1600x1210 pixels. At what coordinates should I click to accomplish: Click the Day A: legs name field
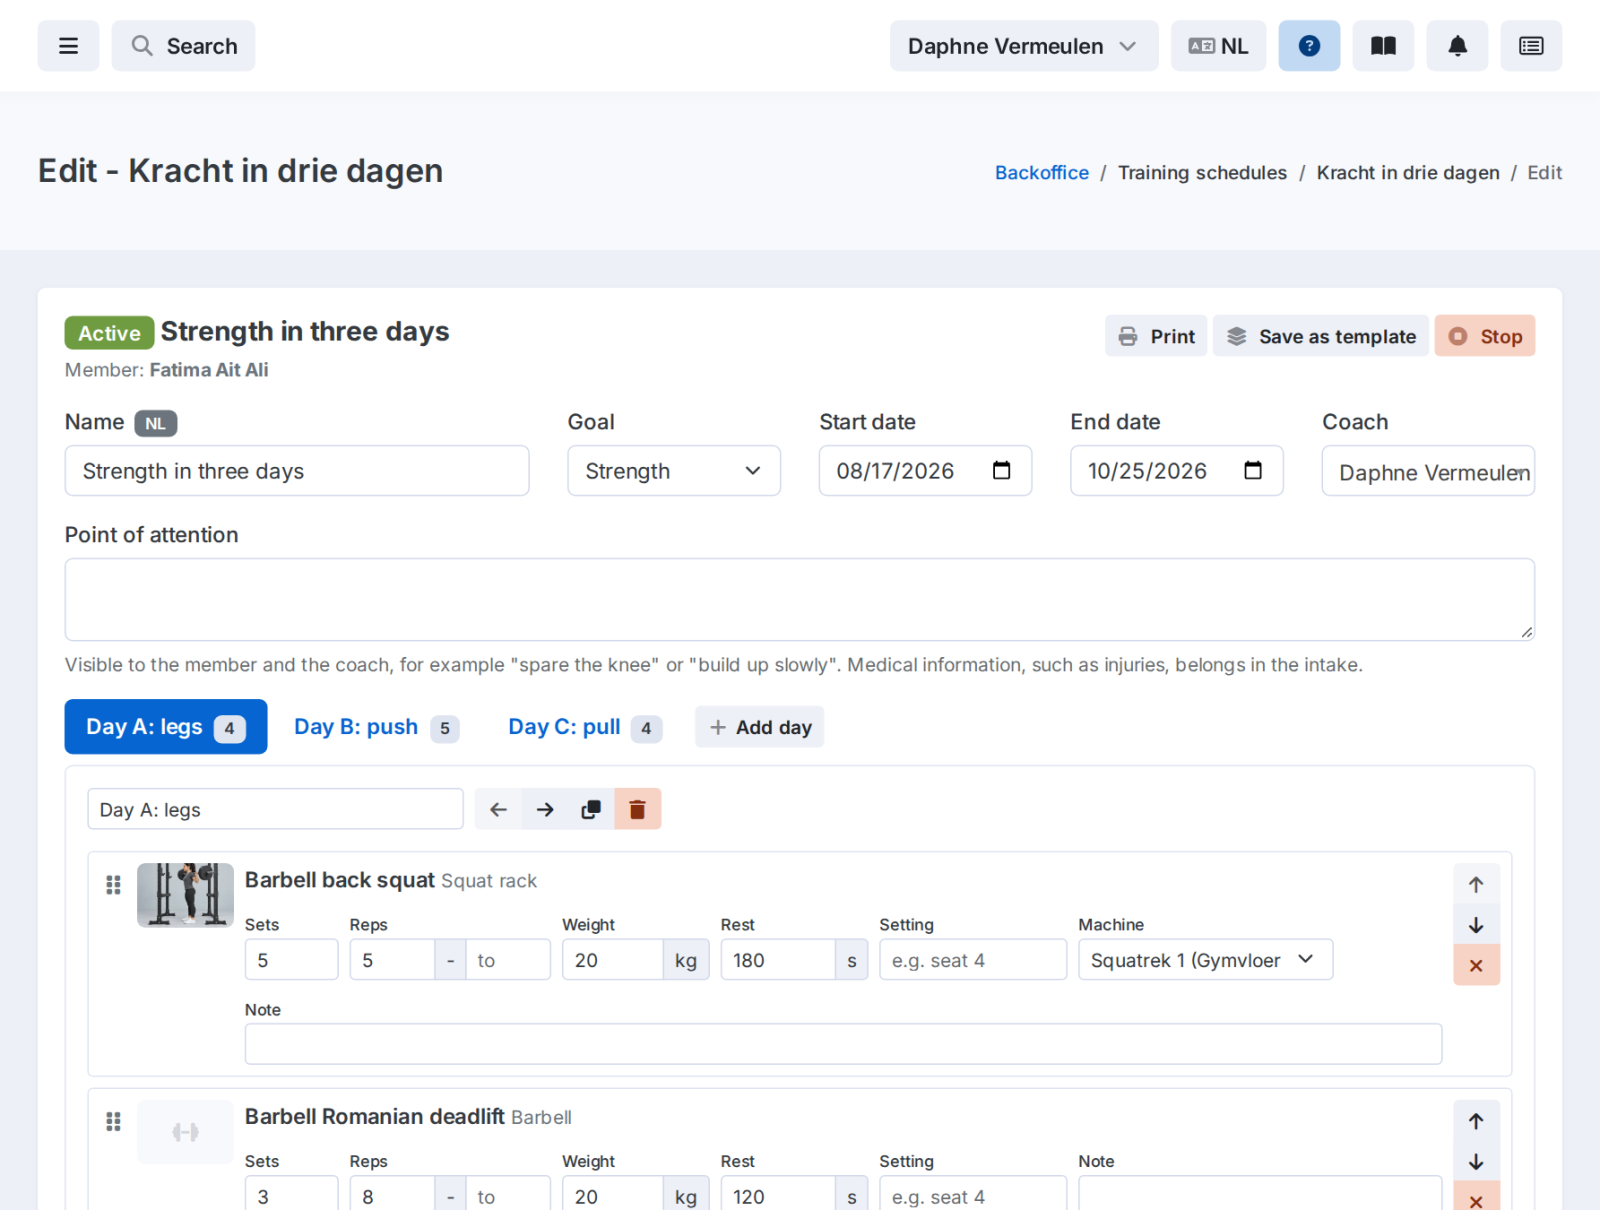tap(275, 809)
